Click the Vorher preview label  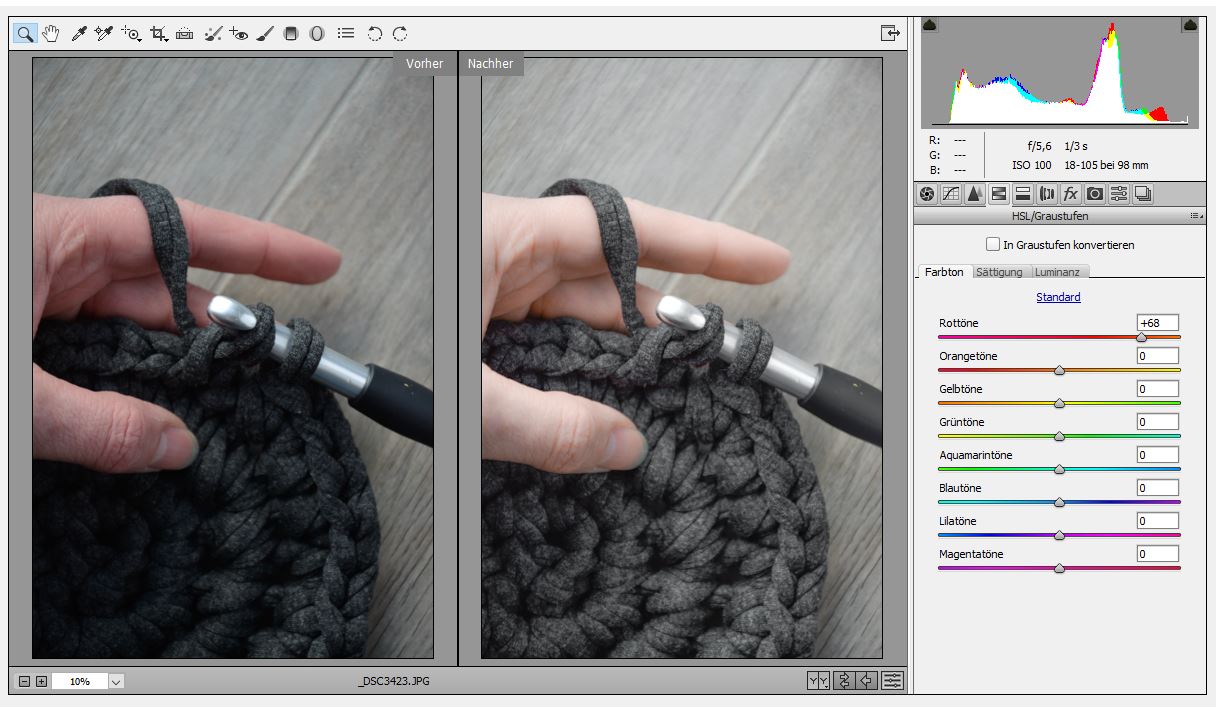click(424, 63)
